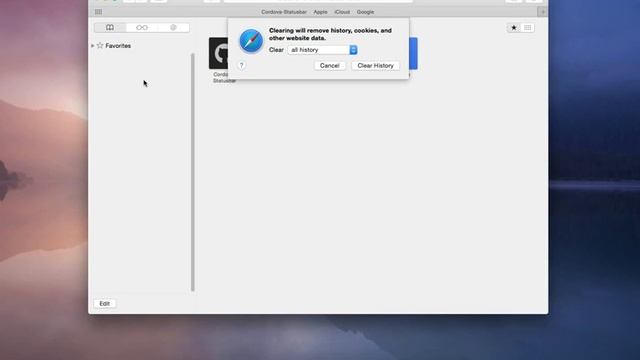Screen dimensions: 640x360
Task: Click the Top Sites grid icon in favorites bar
Action: [x=98, y=12]
